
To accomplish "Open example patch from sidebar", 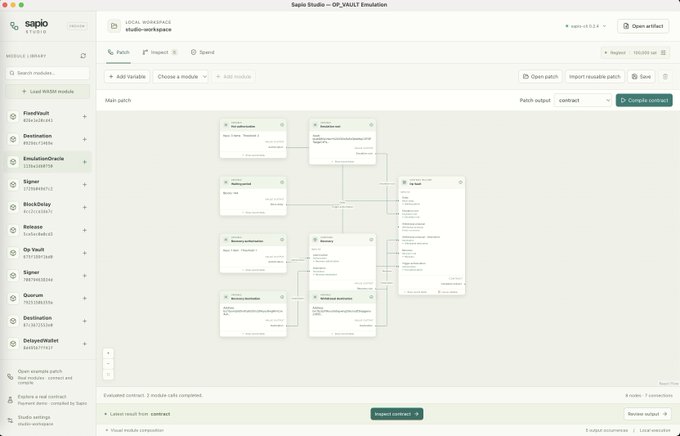I will (x=46, y=377).
